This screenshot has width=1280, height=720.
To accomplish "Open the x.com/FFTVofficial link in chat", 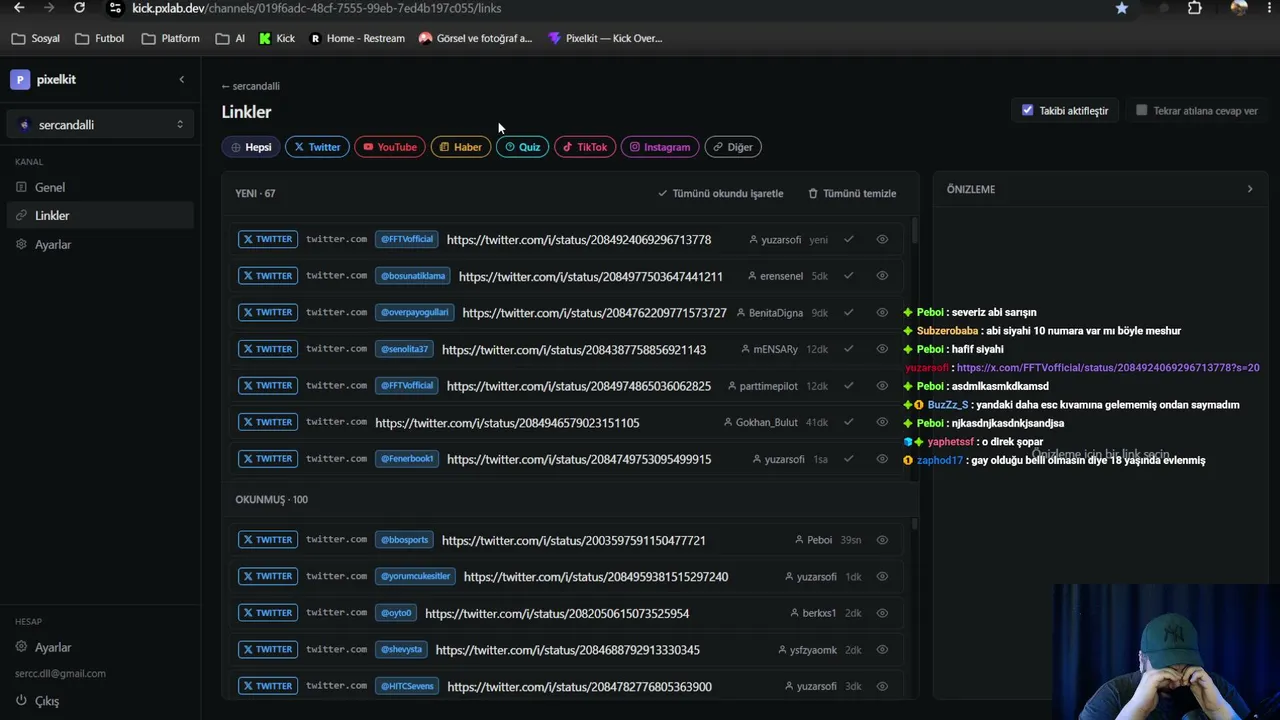I will (x=1108, y=368).
